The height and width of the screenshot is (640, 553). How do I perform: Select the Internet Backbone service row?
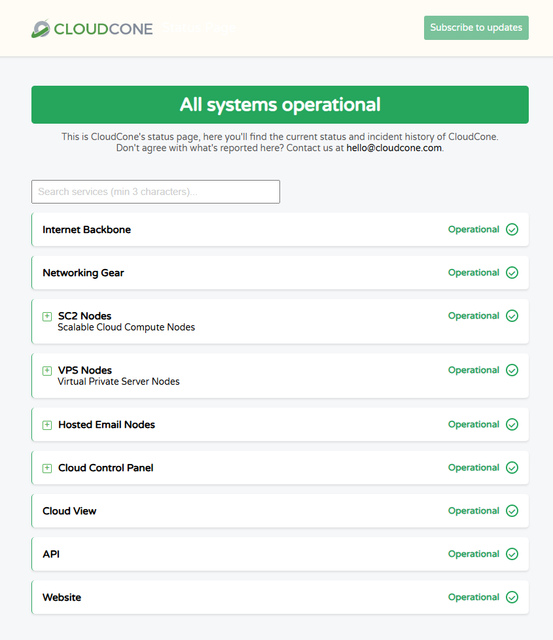click(x=280, y=229)
